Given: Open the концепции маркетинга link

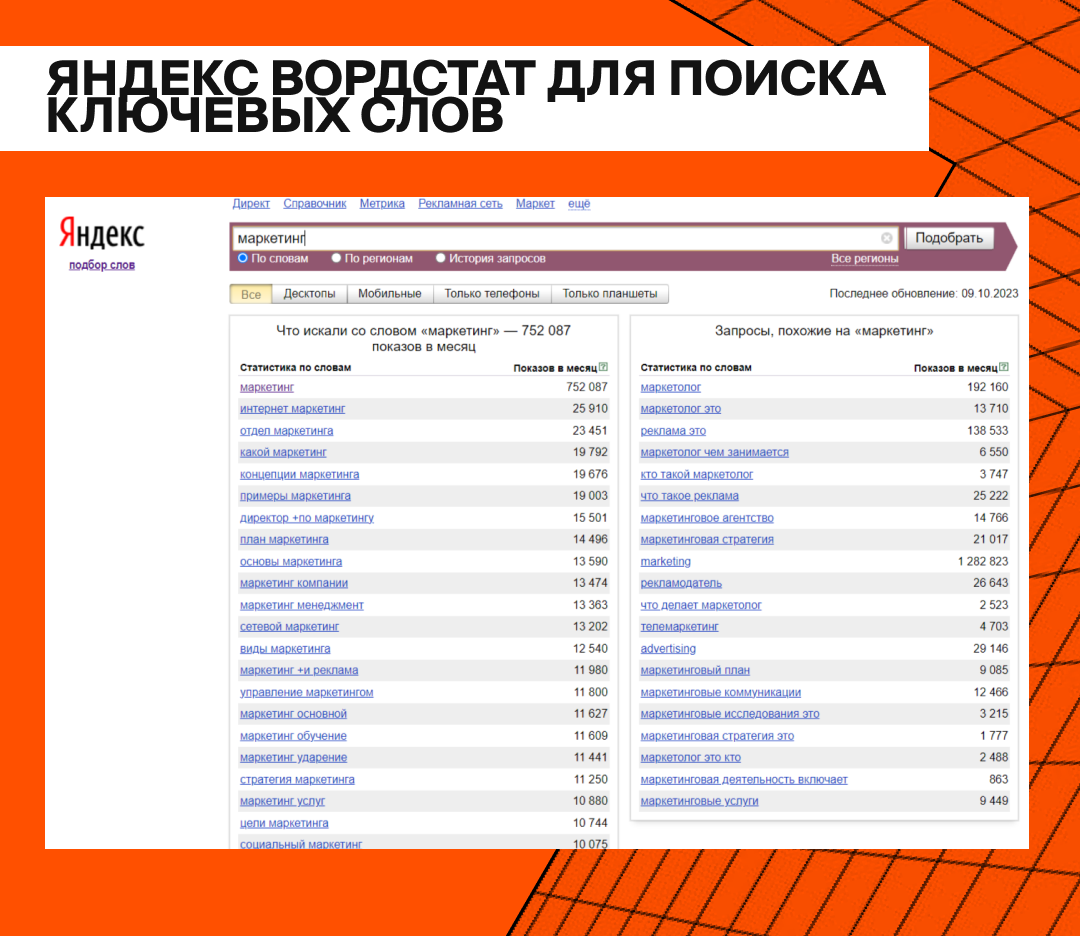Looking at the screenshot, I should coord(300,475).
